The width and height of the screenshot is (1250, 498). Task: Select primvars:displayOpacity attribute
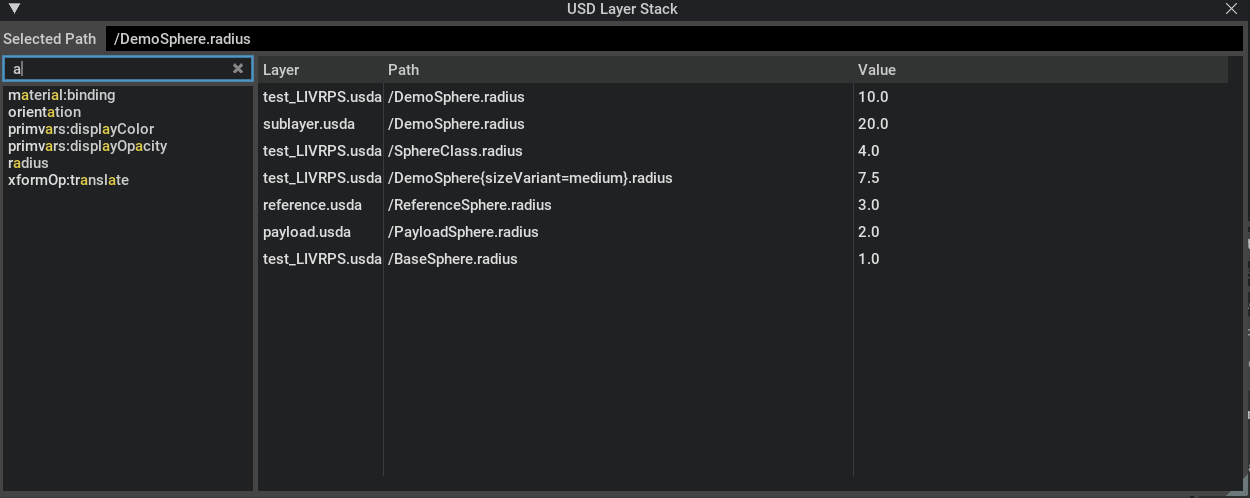pyautogui.click(x=87, y=146)
